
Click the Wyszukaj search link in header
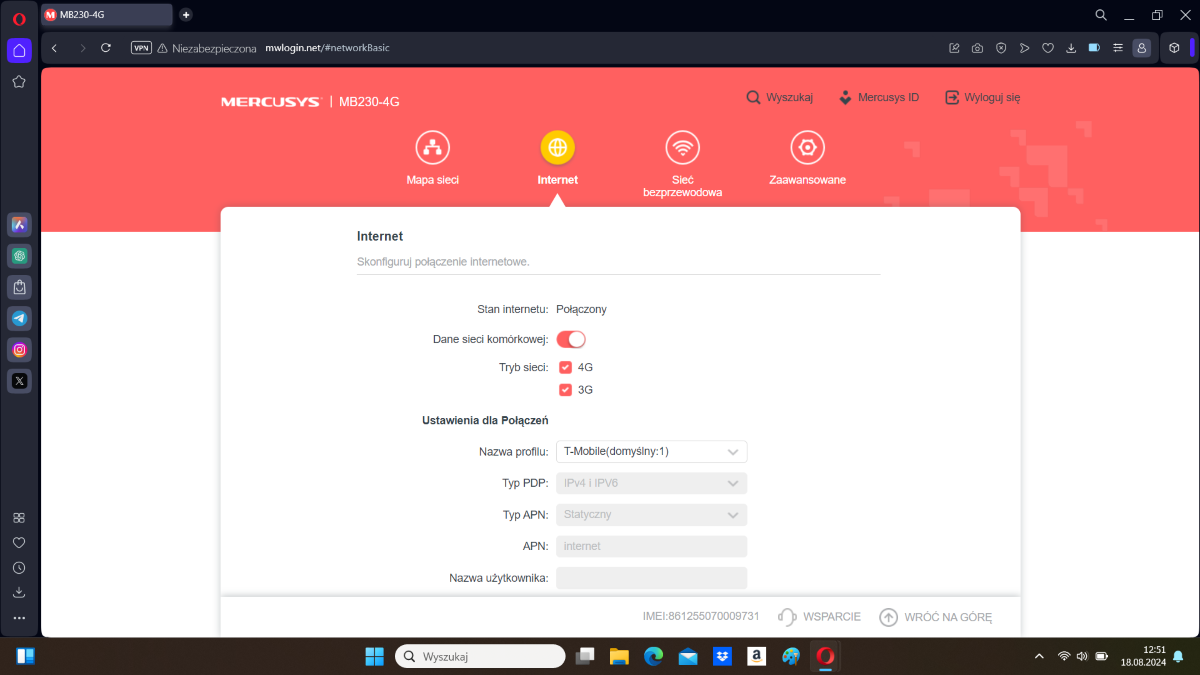point(779,98)
